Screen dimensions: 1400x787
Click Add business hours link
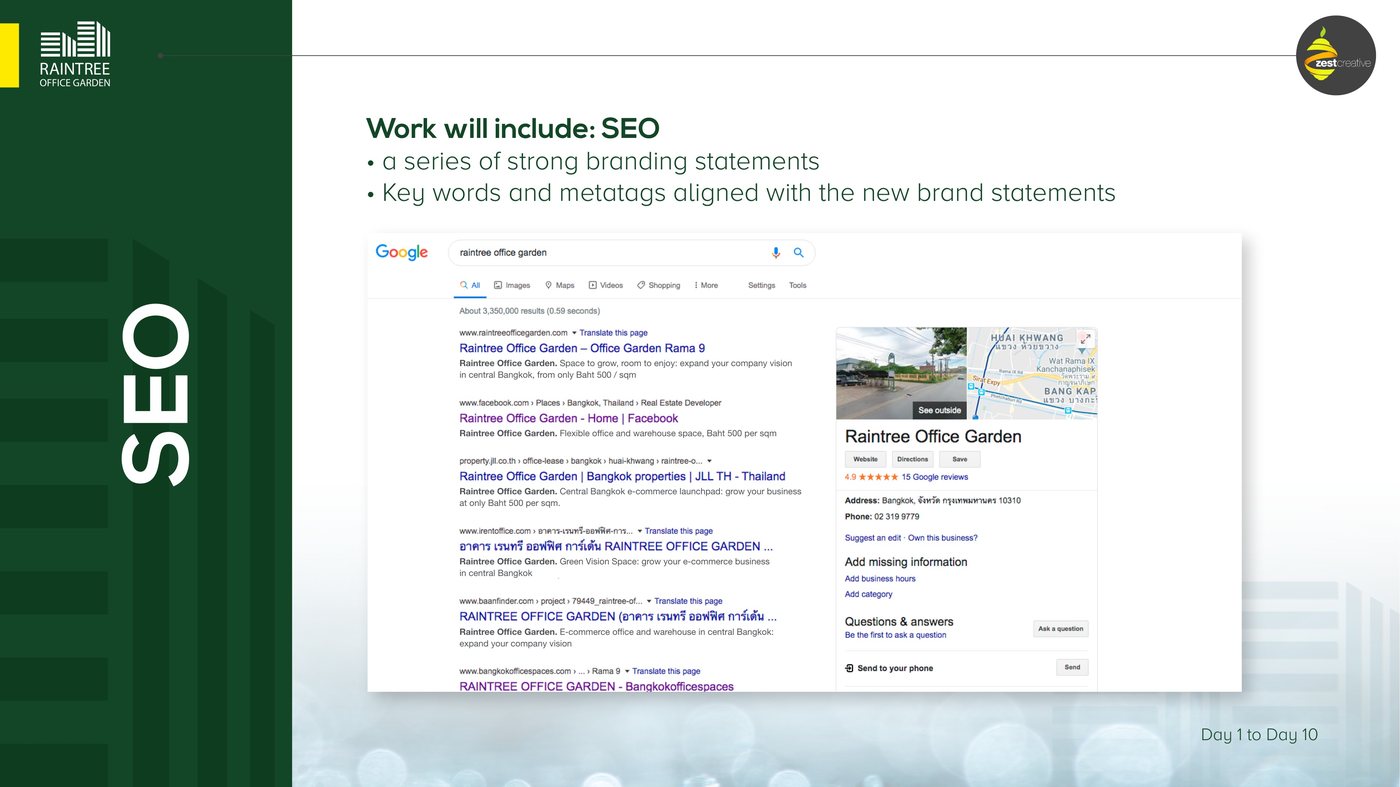click(880, 579)
